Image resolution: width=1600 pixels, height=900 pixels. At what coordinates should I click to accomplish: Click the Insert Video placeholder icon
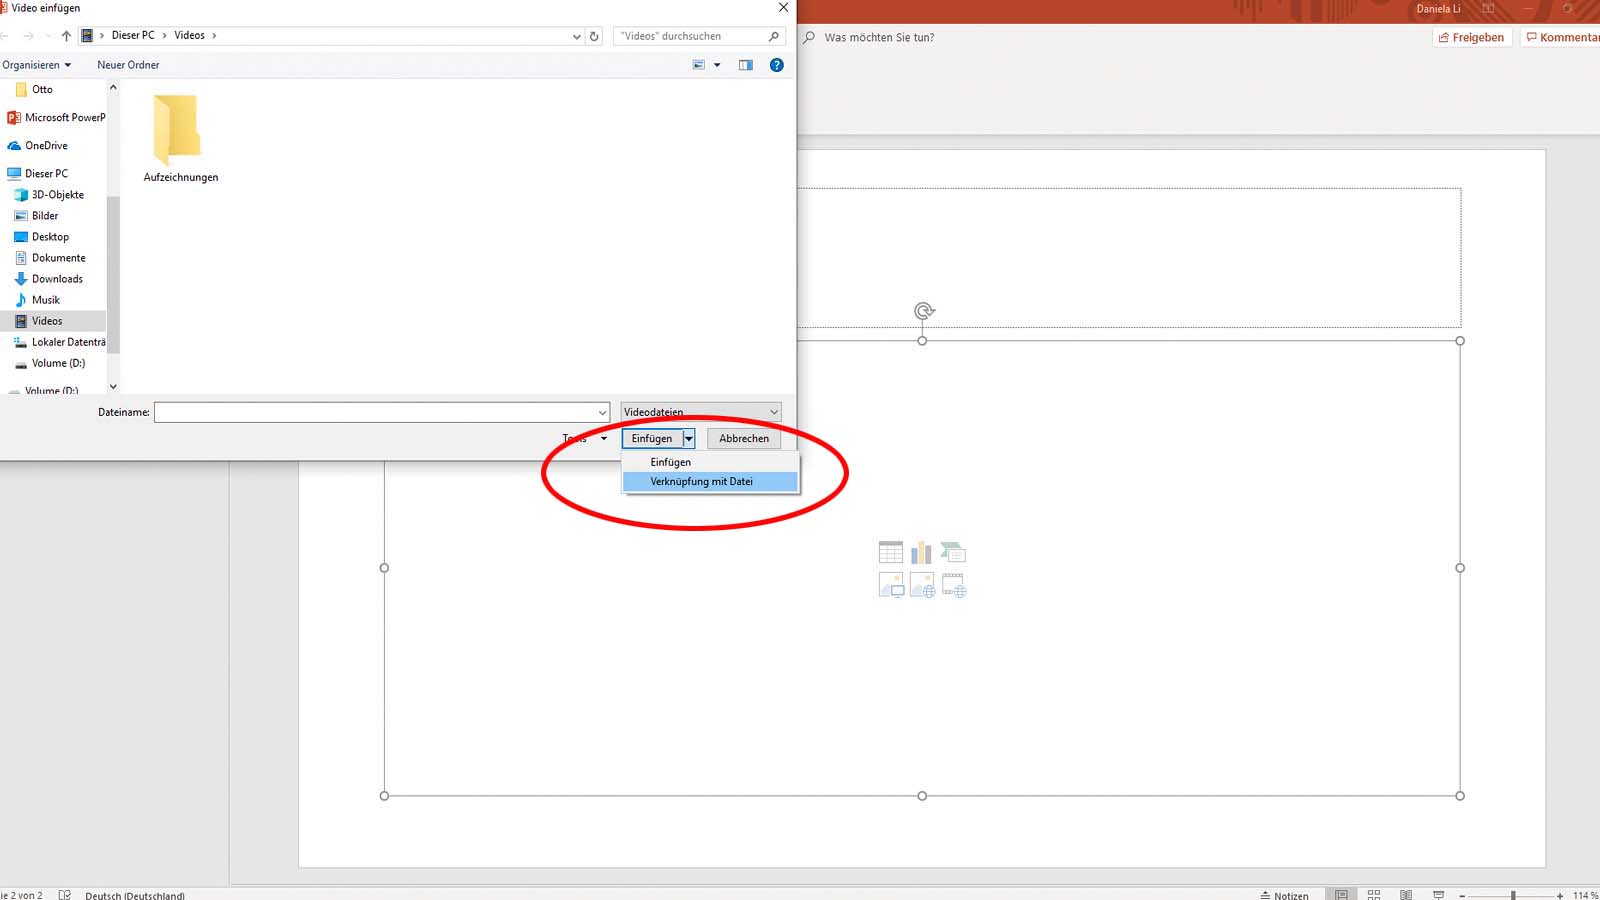(953, 586)
